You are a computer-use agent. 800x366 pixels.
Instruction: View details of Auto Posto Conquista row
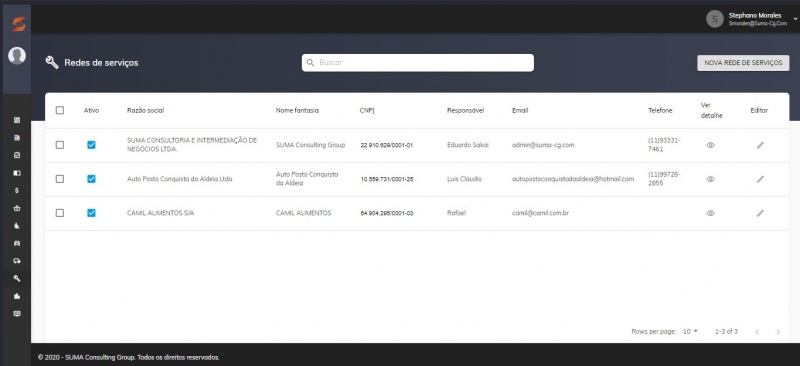(x=710, y=179)
